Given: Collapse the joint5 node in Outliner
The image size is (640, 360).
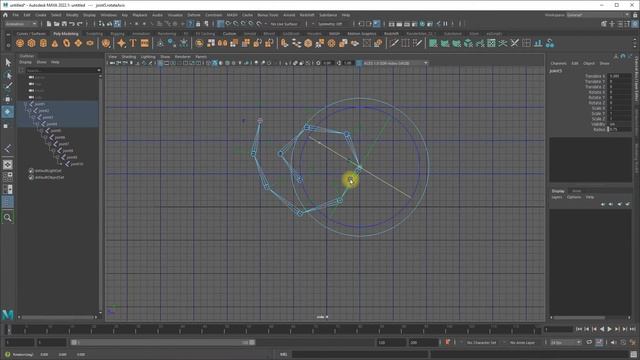Looking at the screenshot, I should click(42, 131).
